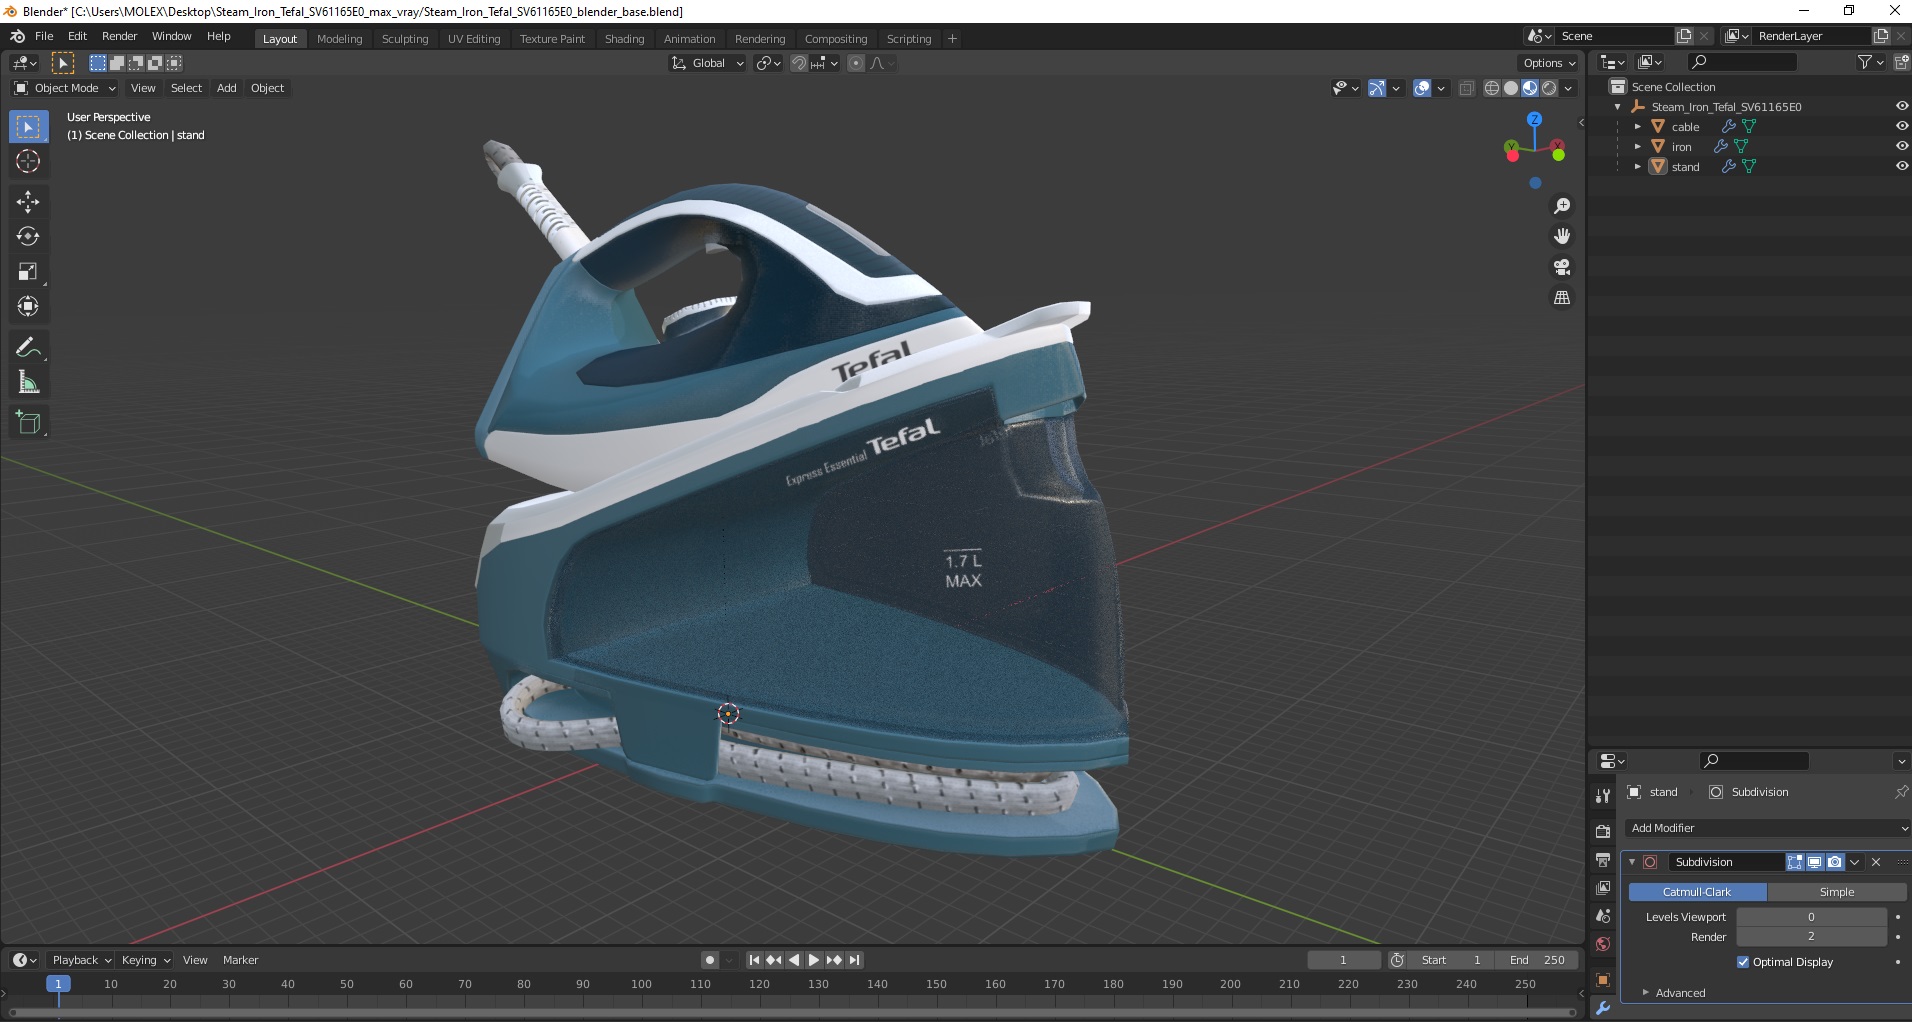The width and height of the screenshot is (1912, 1022).
Task: Hide the stand object in outliner
Action: (1901, 166)
